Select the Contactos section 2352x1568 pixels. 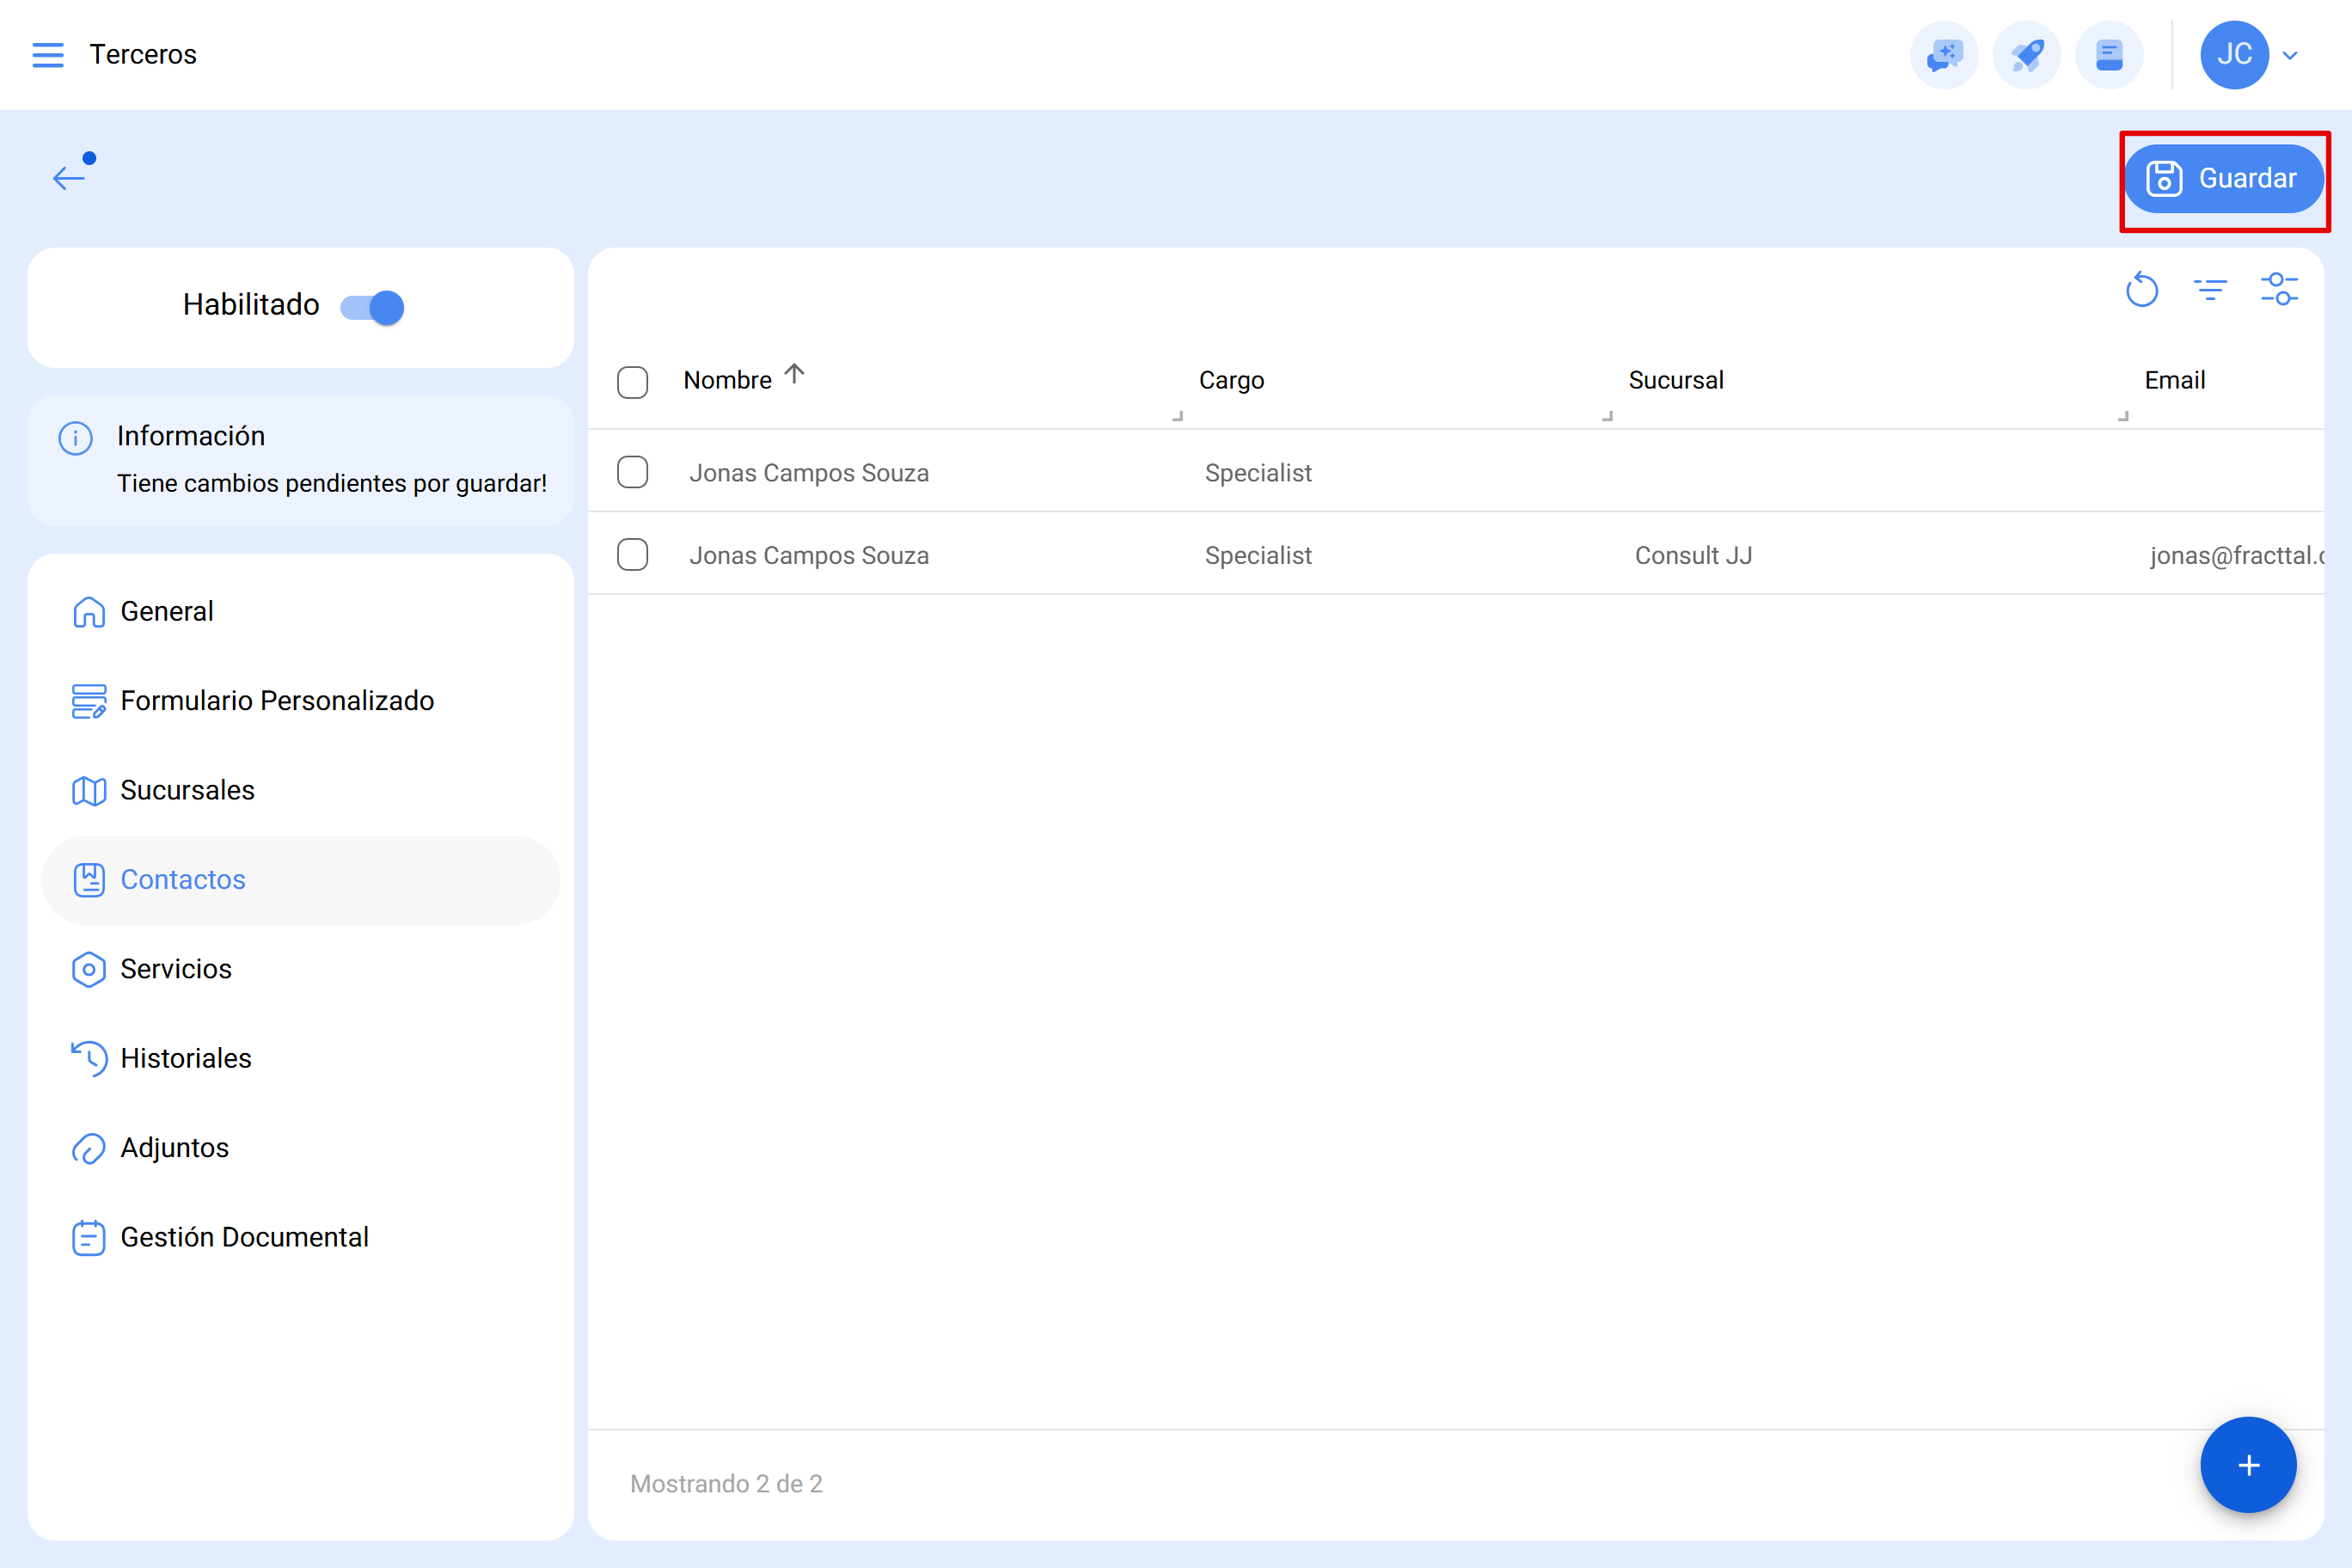coord(301,880)
